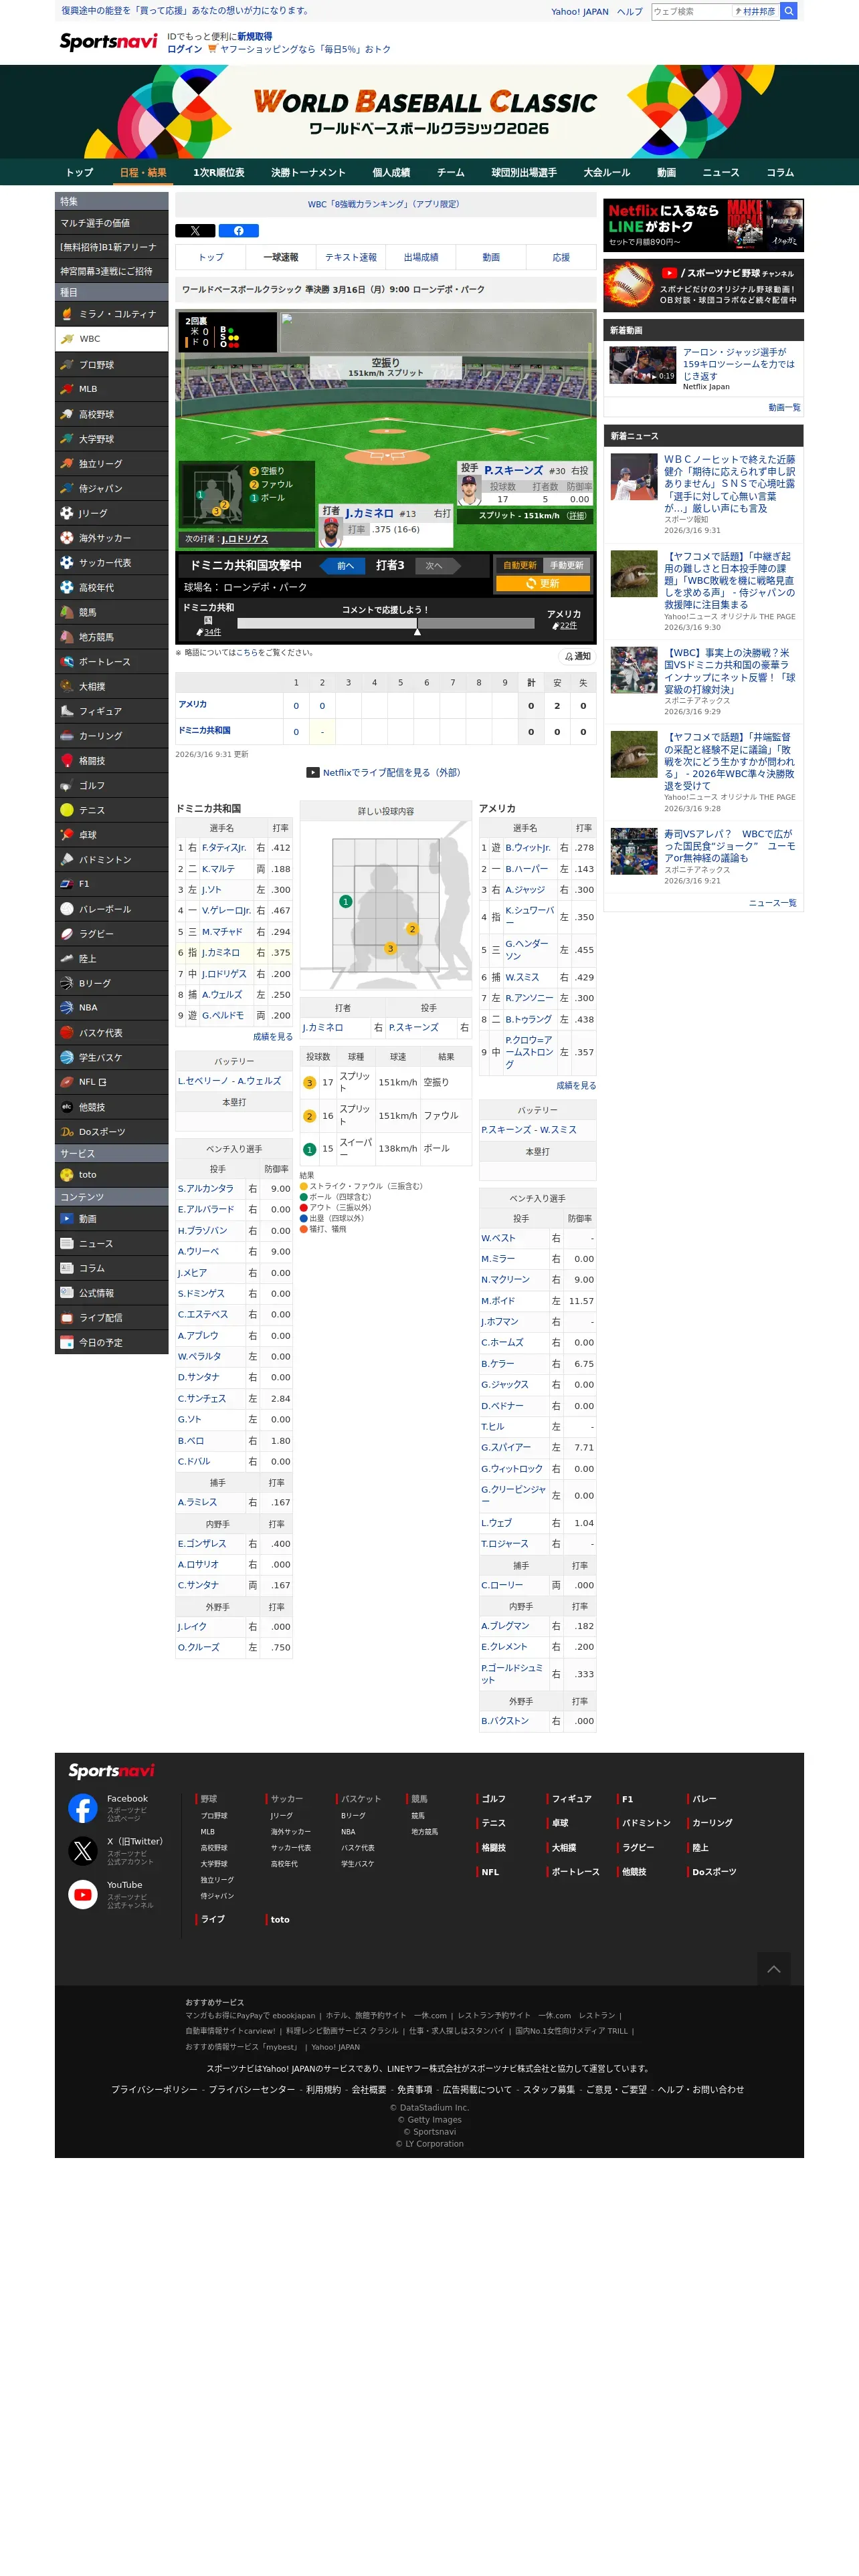Open batter J.カミネロ profile link
859x2576 pixels.
click(369, 513)
